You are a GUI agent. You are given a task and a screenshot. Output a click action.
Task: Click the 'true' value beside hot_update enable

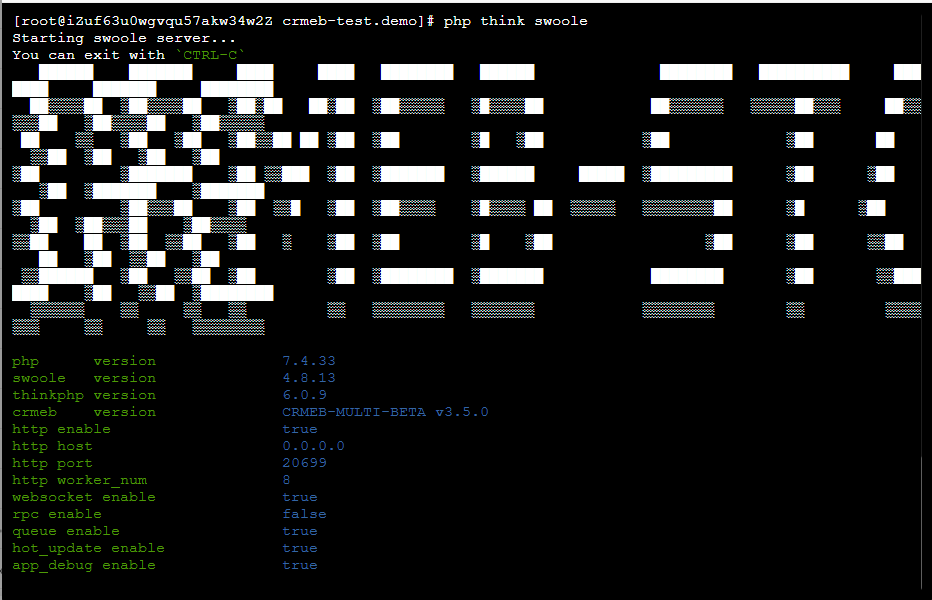[300, 548]
